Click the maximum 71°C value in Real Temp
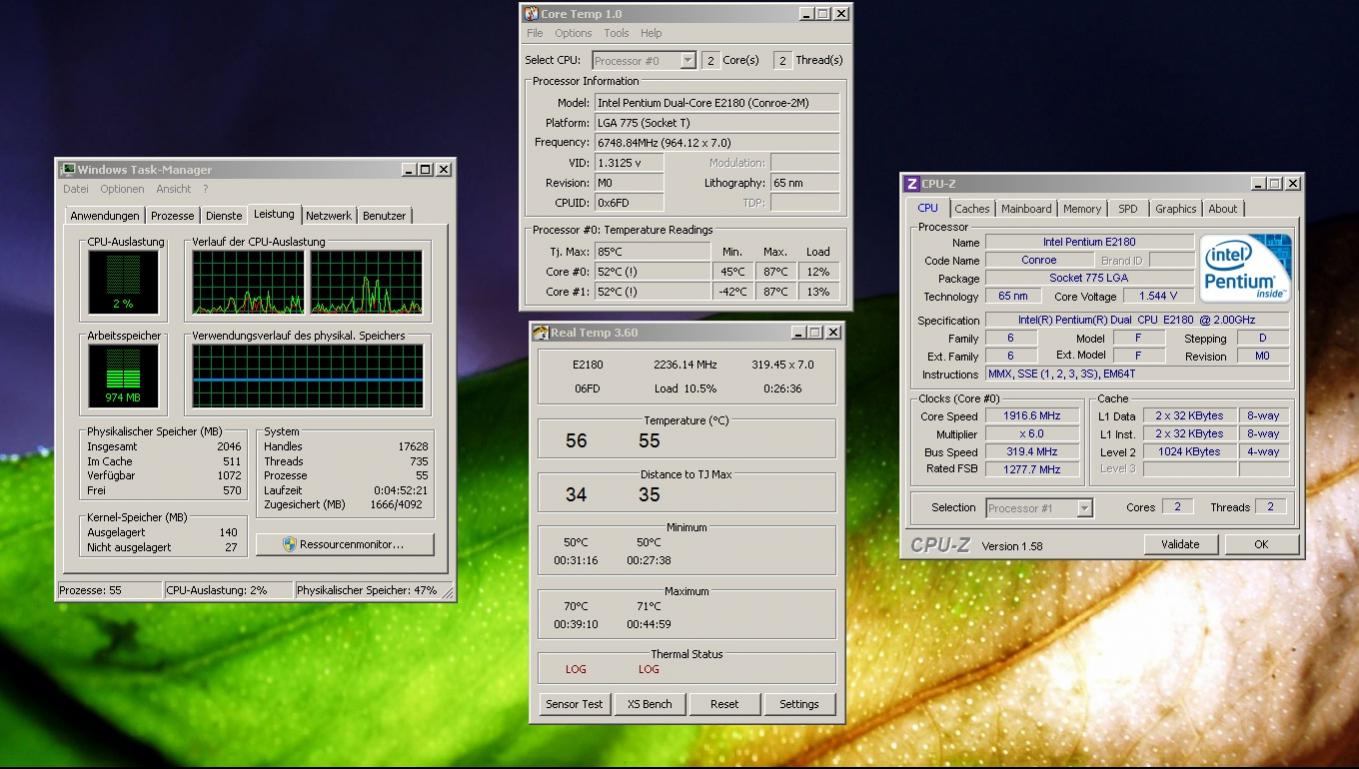This screenshot has height=769, width=1359. tap(649, 605)
